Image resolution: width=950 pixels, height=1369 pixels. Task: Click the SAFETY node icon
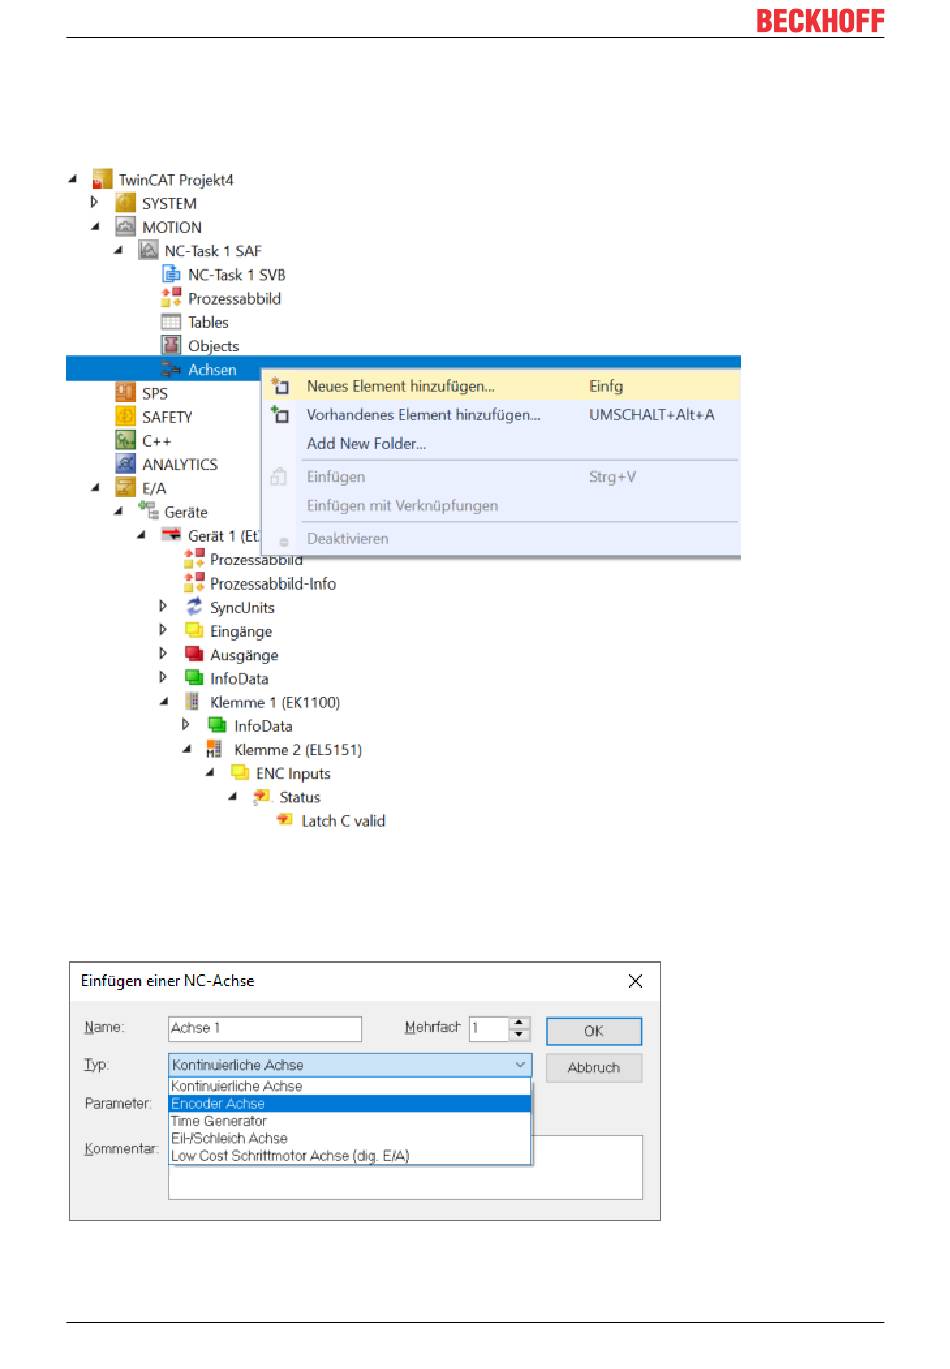[125, 416]
